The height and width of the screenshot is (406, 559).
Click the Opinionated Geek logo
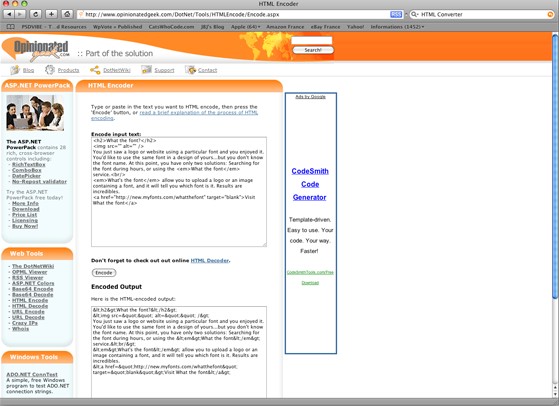tap(36, 50)
